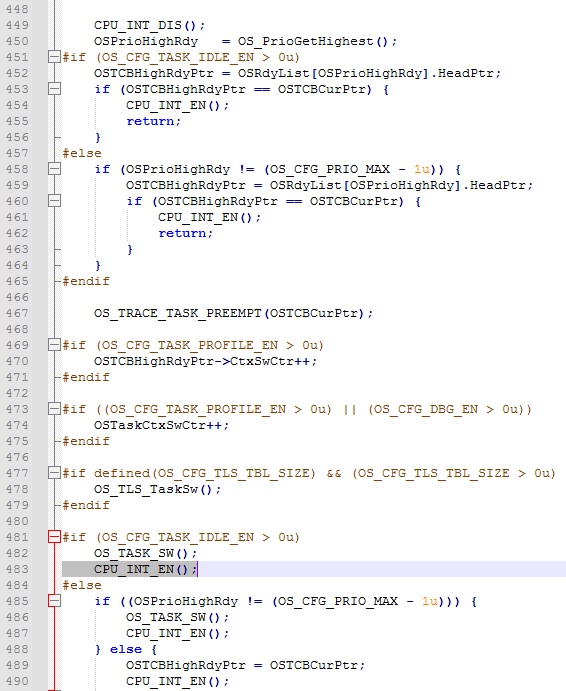Screen dimensions: 566x691
Task: Click the #else directive on line 457
Action: click(82, 153)
